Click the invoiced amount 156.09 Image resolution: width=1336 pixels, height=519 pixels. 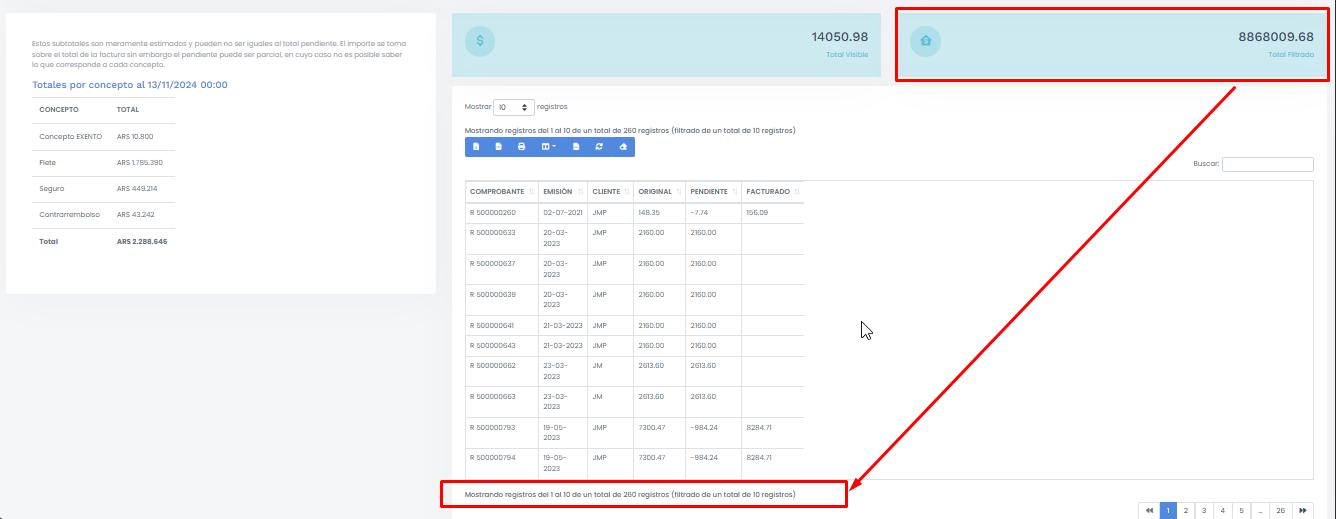(x=758, y=212)
